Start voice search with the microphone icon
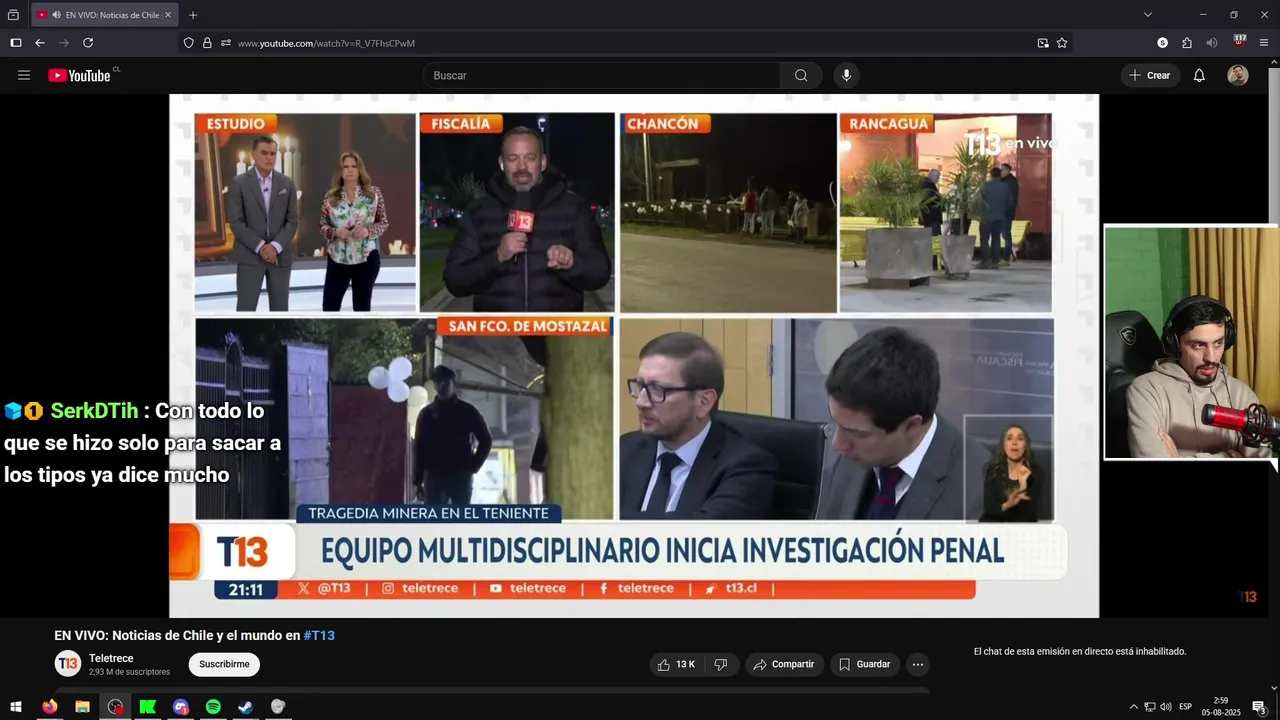 coord(847,75)
